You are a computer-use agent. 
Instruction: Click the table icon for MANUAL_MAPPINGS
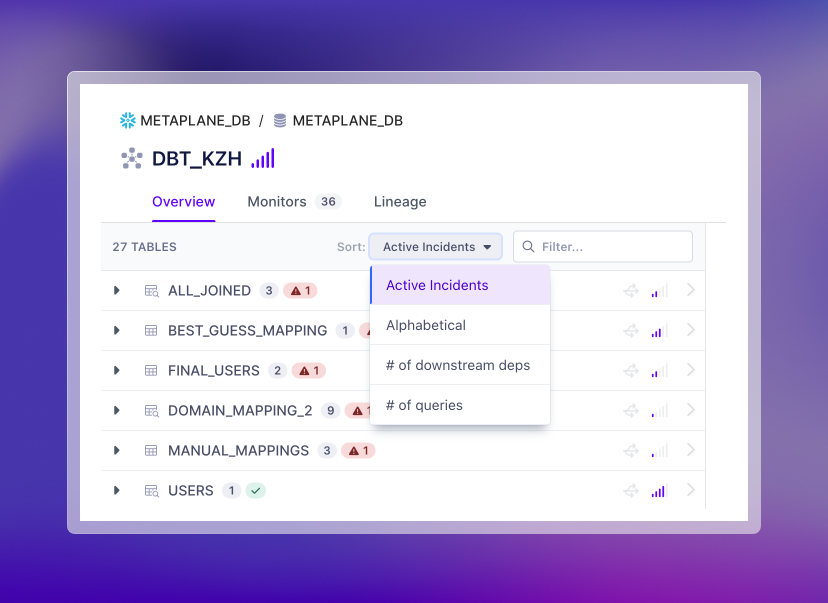click(151, 450)
